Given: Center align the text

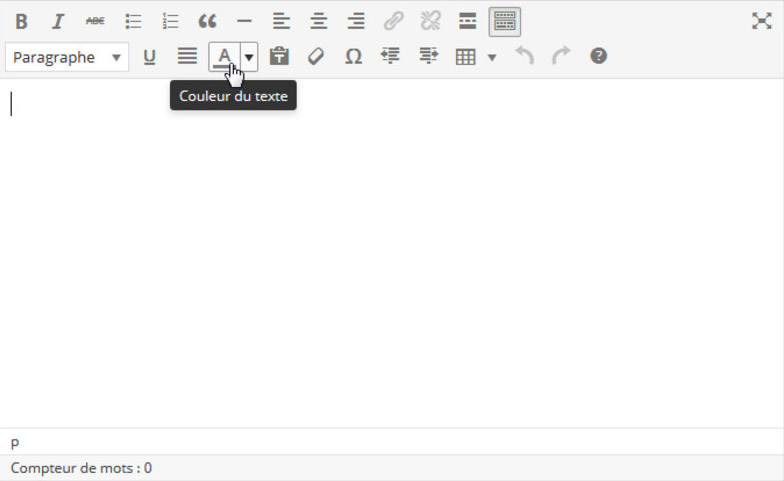Looking at the screenshot, I should pos(318,22).
